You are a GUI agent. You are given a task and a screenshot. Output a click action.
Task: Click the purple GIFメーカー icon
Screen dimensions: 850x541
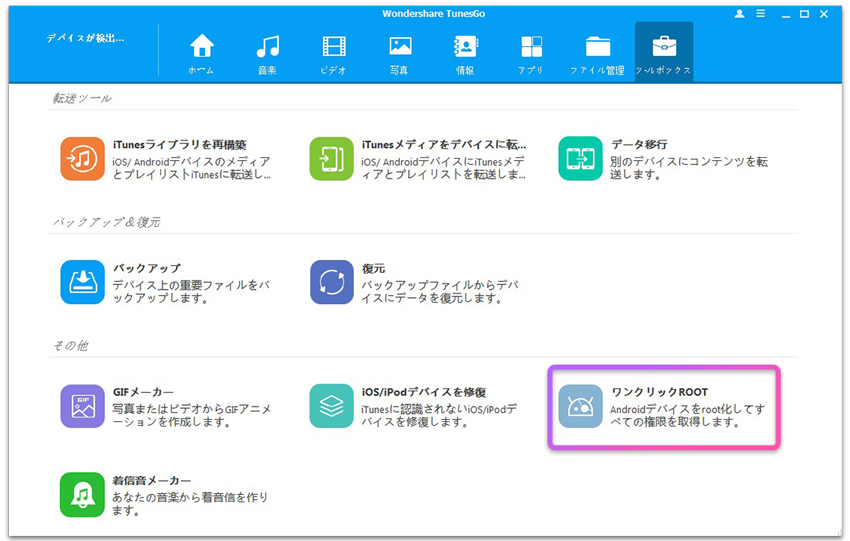82,406
